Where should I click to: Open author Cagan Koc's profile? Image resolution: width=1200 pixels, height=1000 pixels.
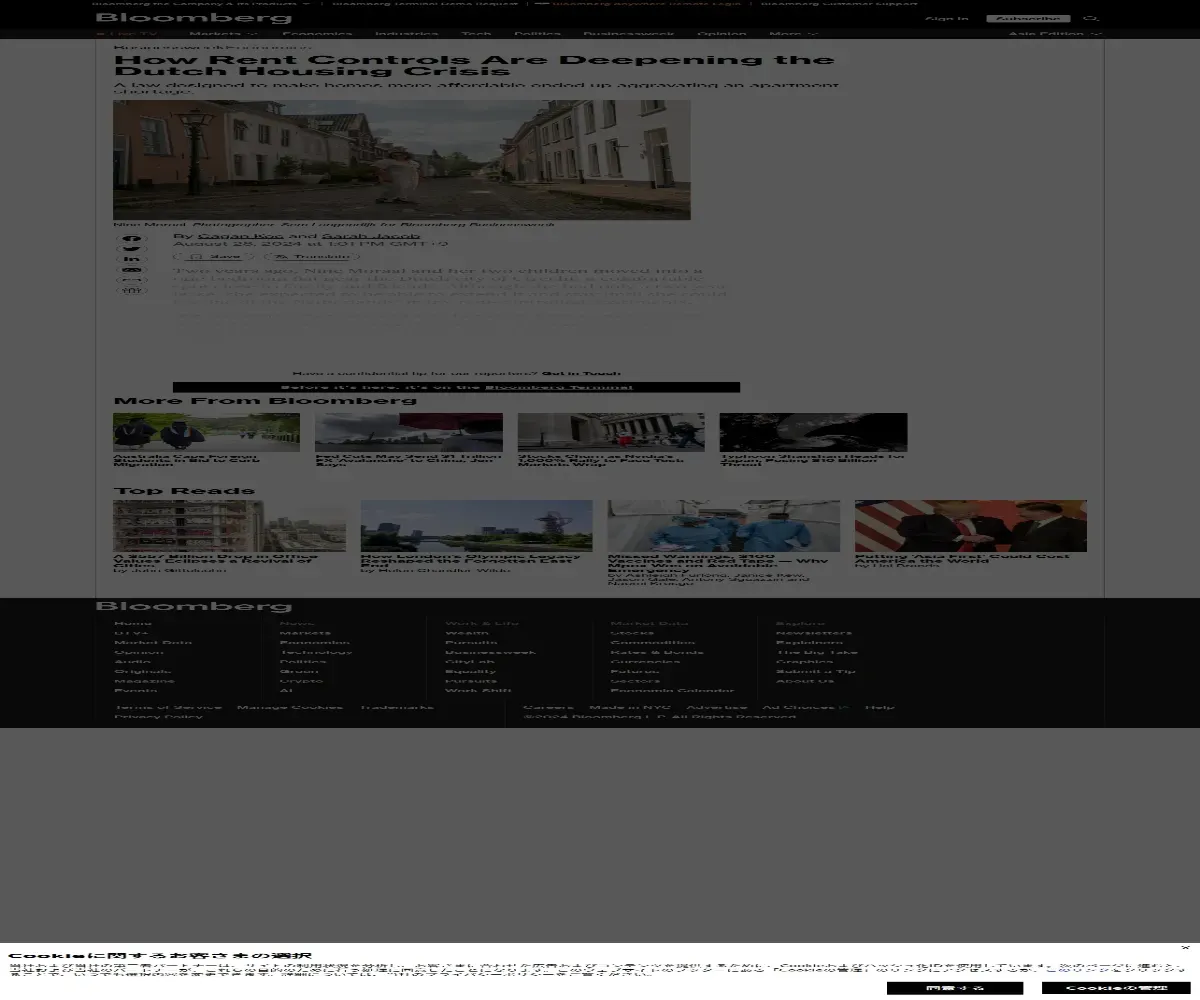coord(240,236)
